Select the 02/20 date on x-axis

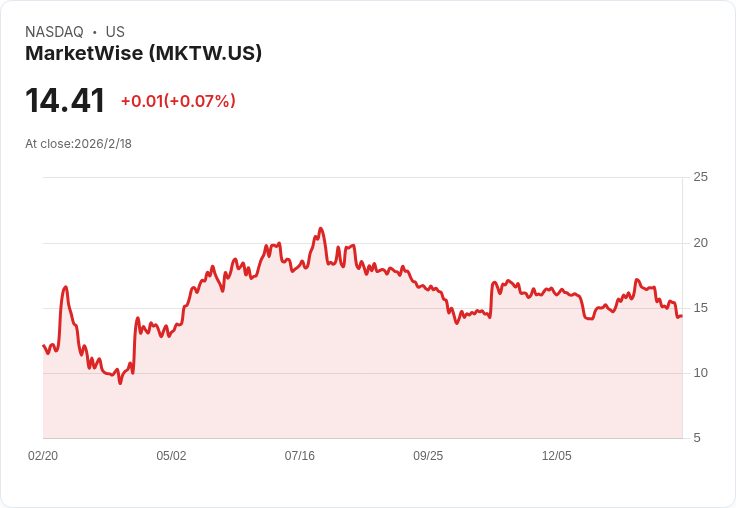point(43,456)
